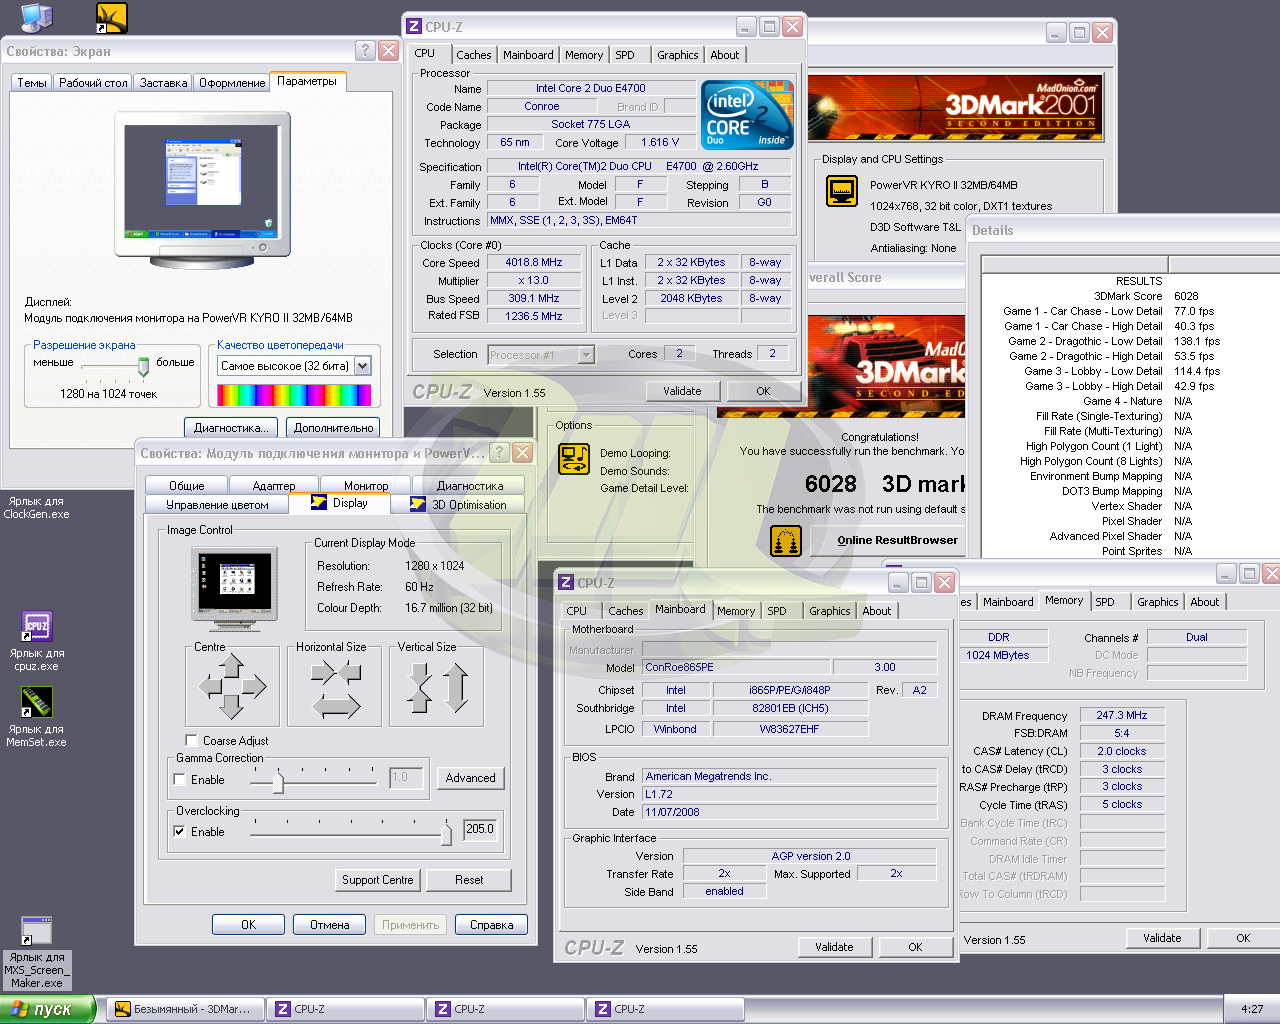Switch to the Заставка tab
Viewport: 1280px width, 1024px height.
tap(164, 83)
